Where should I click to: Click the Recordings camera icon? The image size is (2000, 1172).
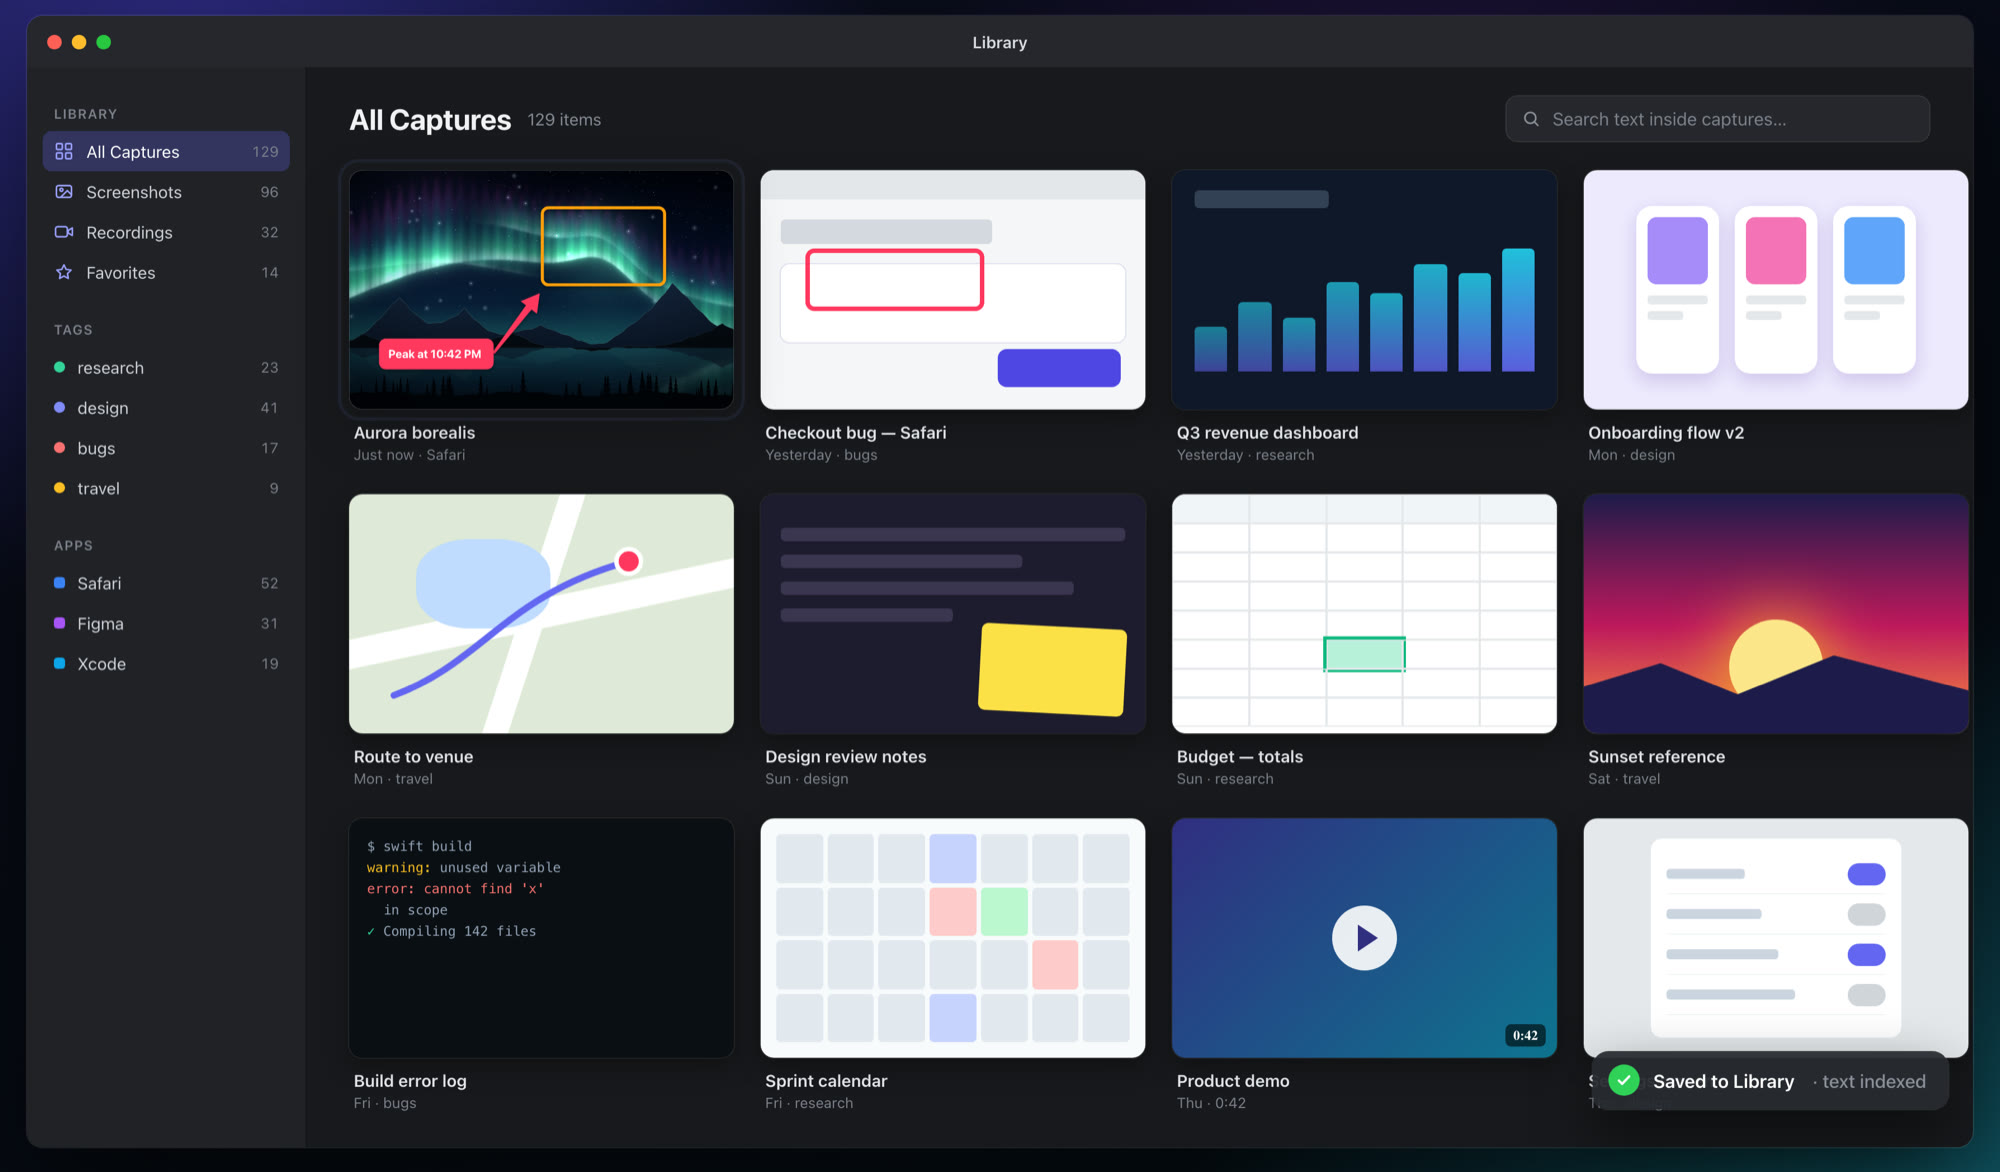(64, 232)
